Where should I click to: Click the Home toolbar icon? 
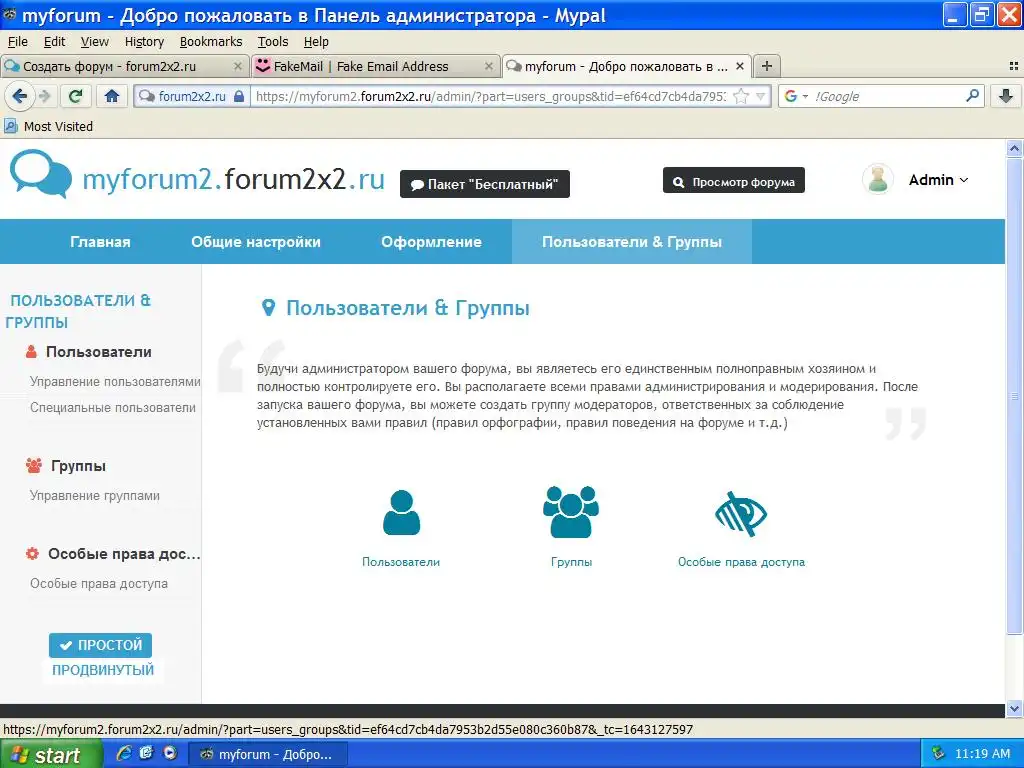pyautogui.click(x=112, y=97)
